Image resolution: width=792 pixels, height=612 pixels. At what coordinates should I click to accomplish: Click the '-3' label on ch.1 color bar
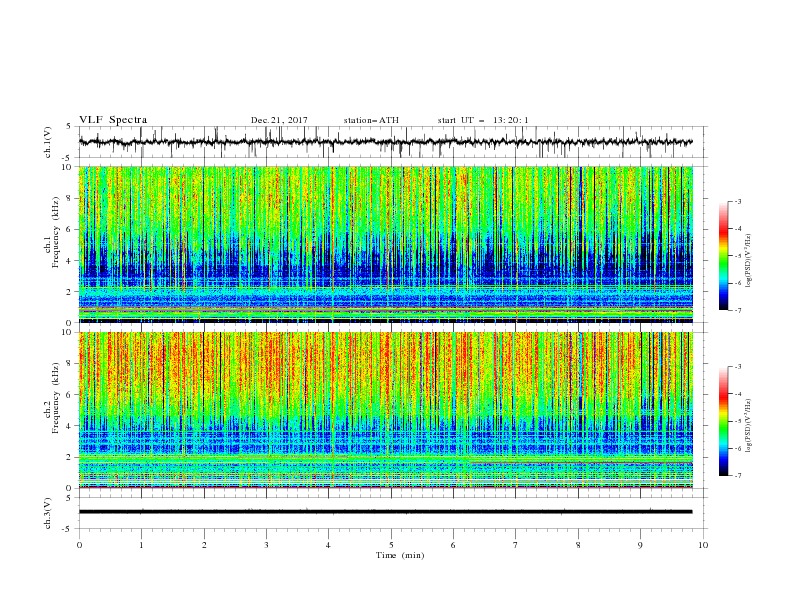[x=737, y=201]
